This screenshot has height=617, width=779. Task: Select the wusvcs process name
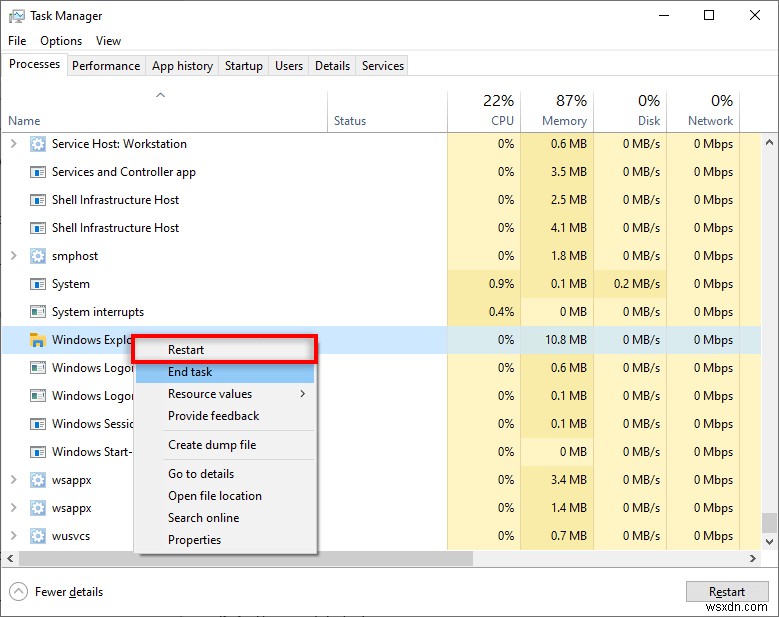point(71,537)
